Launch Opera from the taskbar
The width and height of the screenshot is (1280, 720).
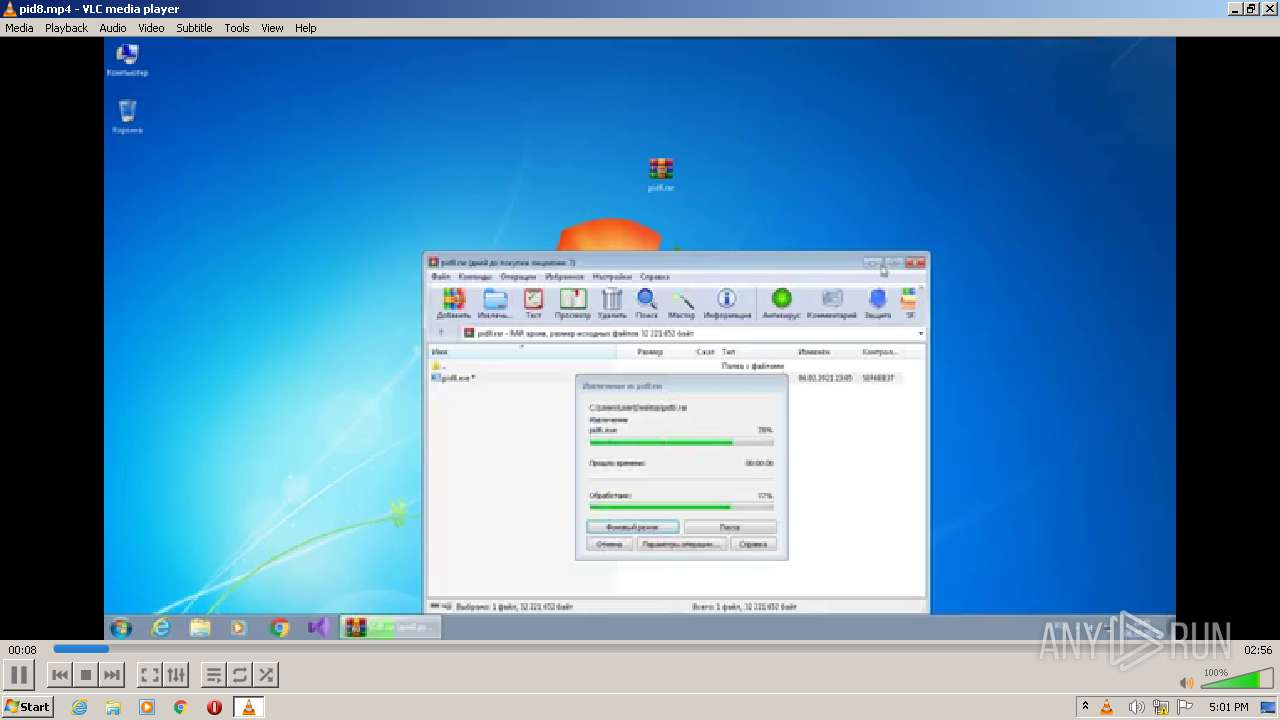click(214, 707)
